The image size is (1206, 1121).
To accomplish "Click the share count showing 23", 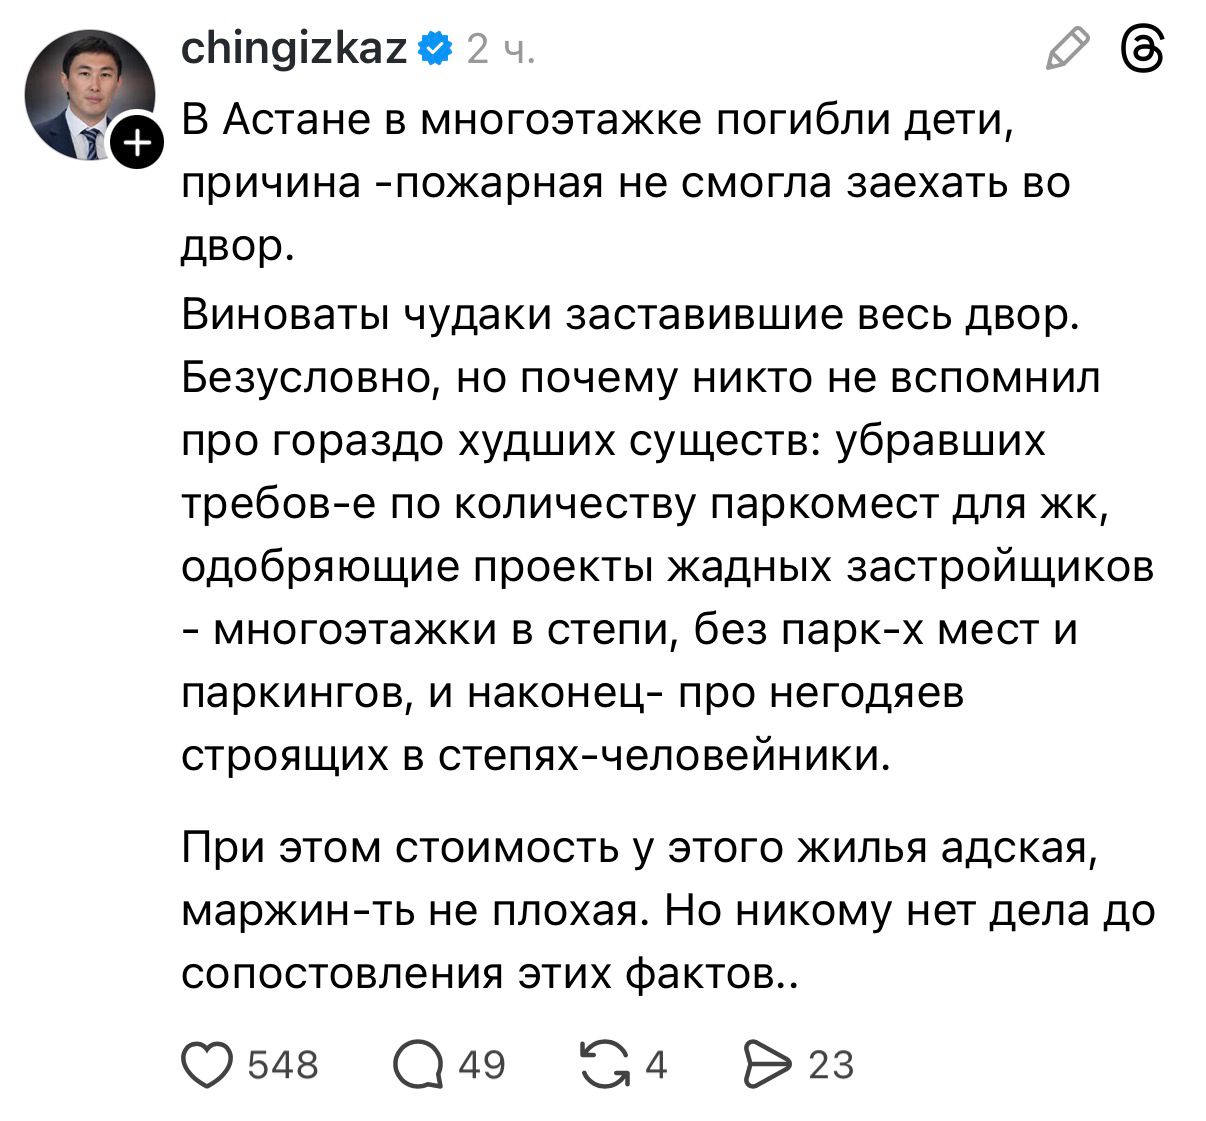I will coord(831,1065).
